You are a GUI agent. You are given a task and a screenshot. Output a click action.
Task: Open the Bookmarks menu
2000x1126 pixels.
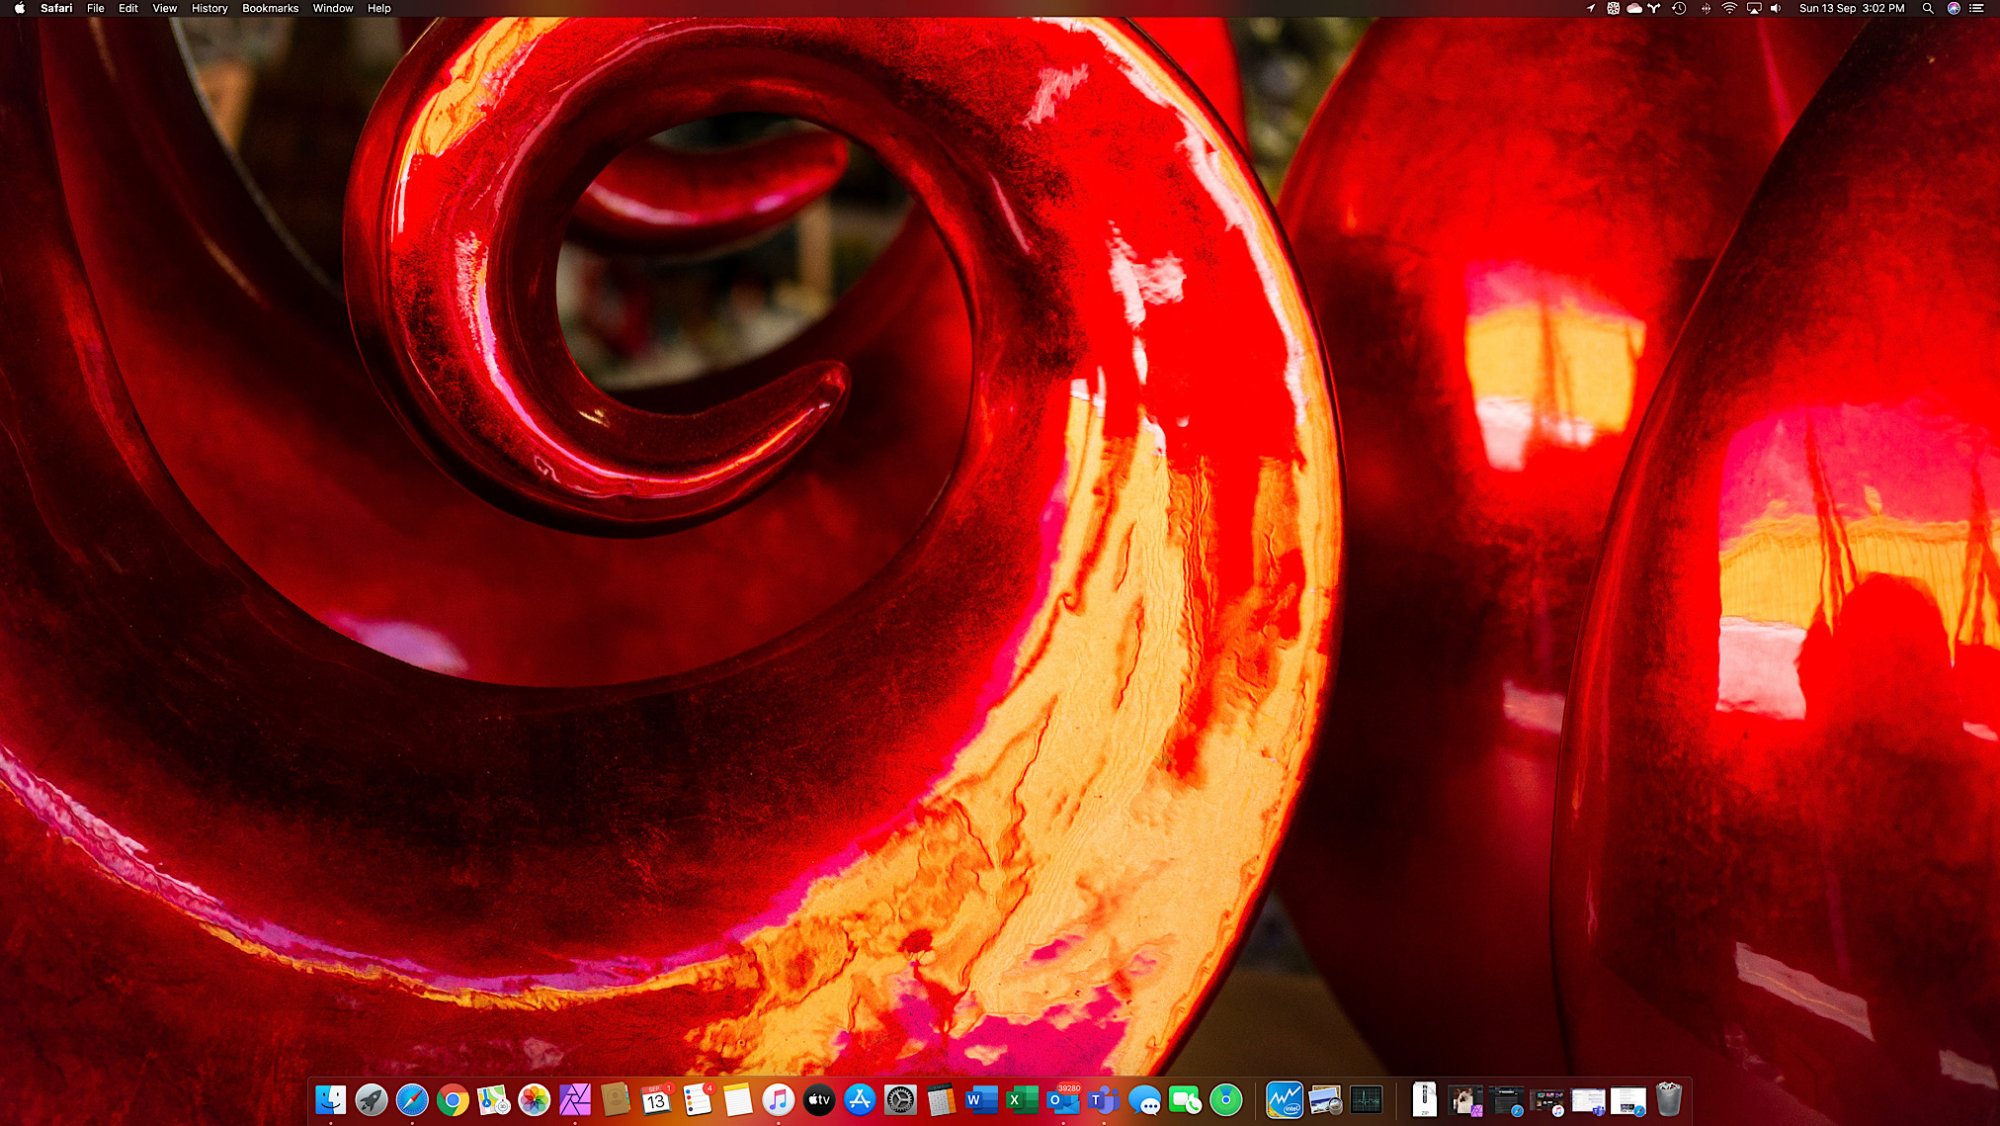click(270, 8)
